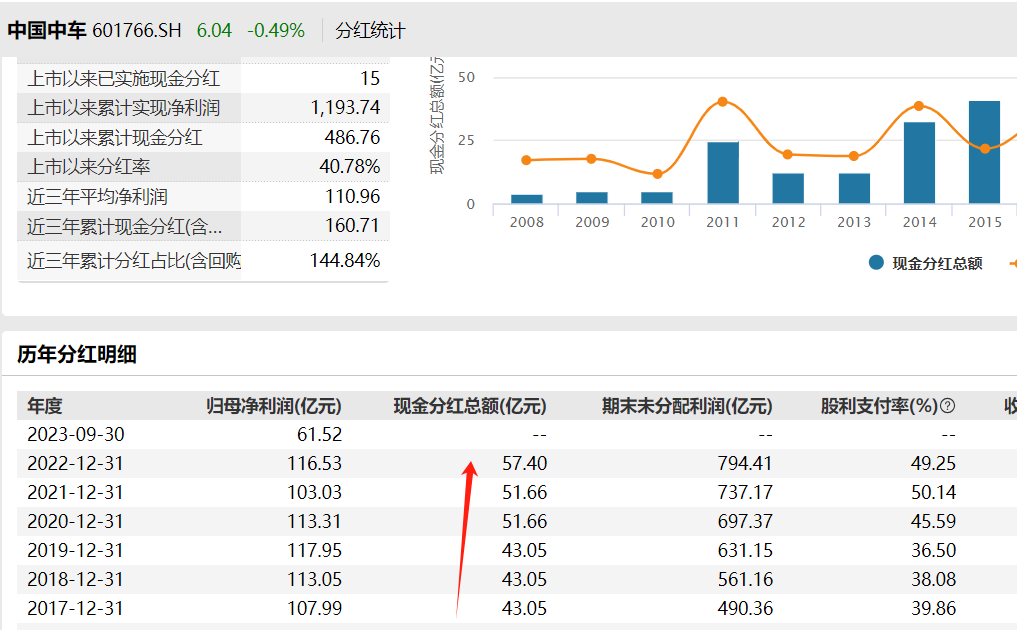Click the orange trend line peak at 2011
Viewport: 1017px width, 630px height.
(722, 101)
